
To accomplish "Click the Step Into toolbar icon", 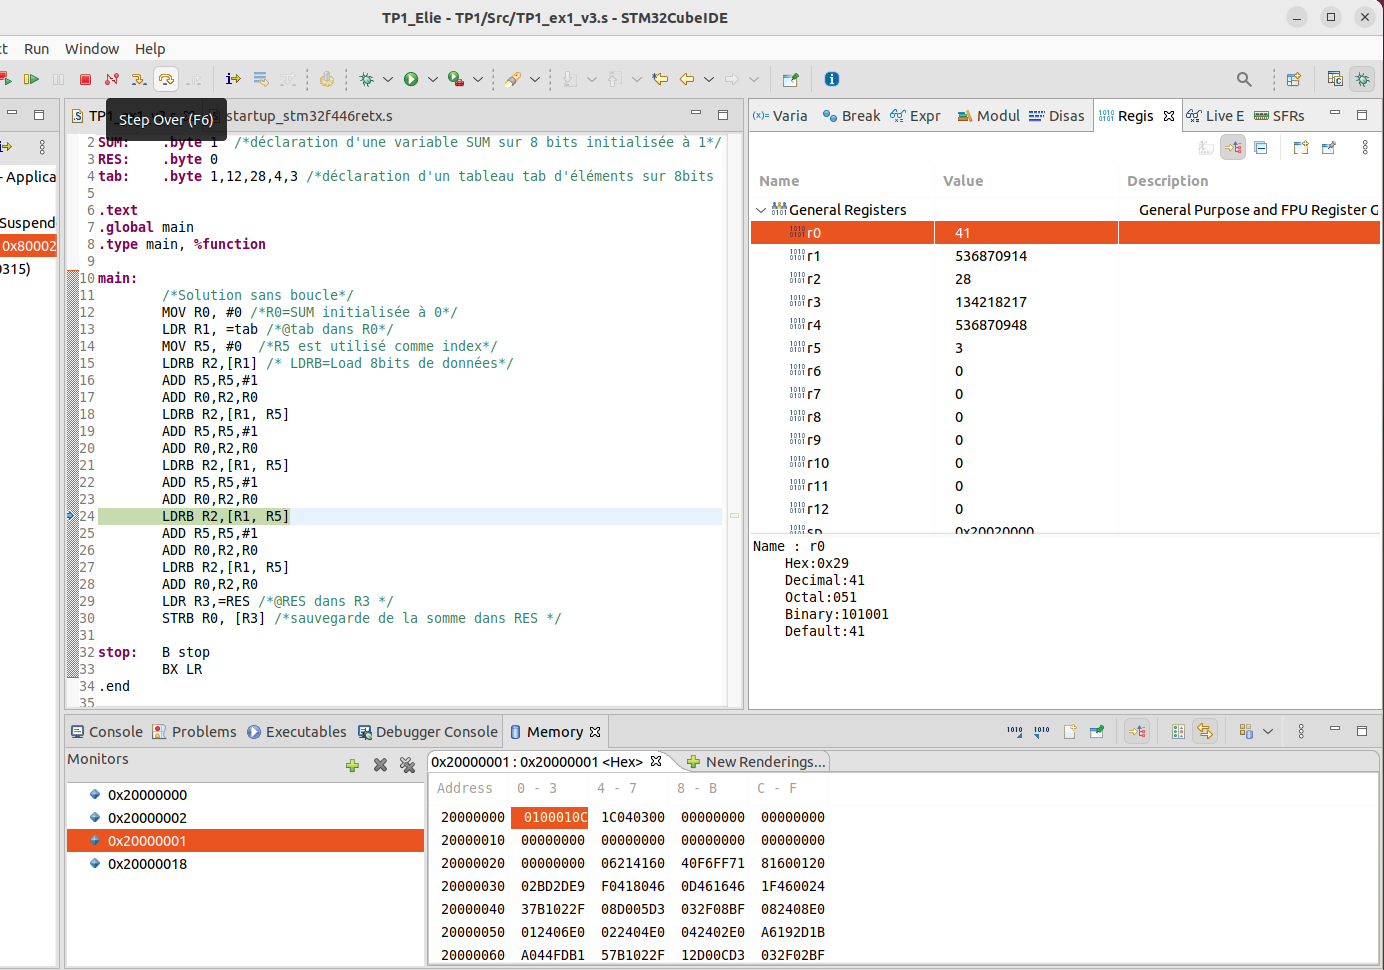I will click(x=139, y=79).
